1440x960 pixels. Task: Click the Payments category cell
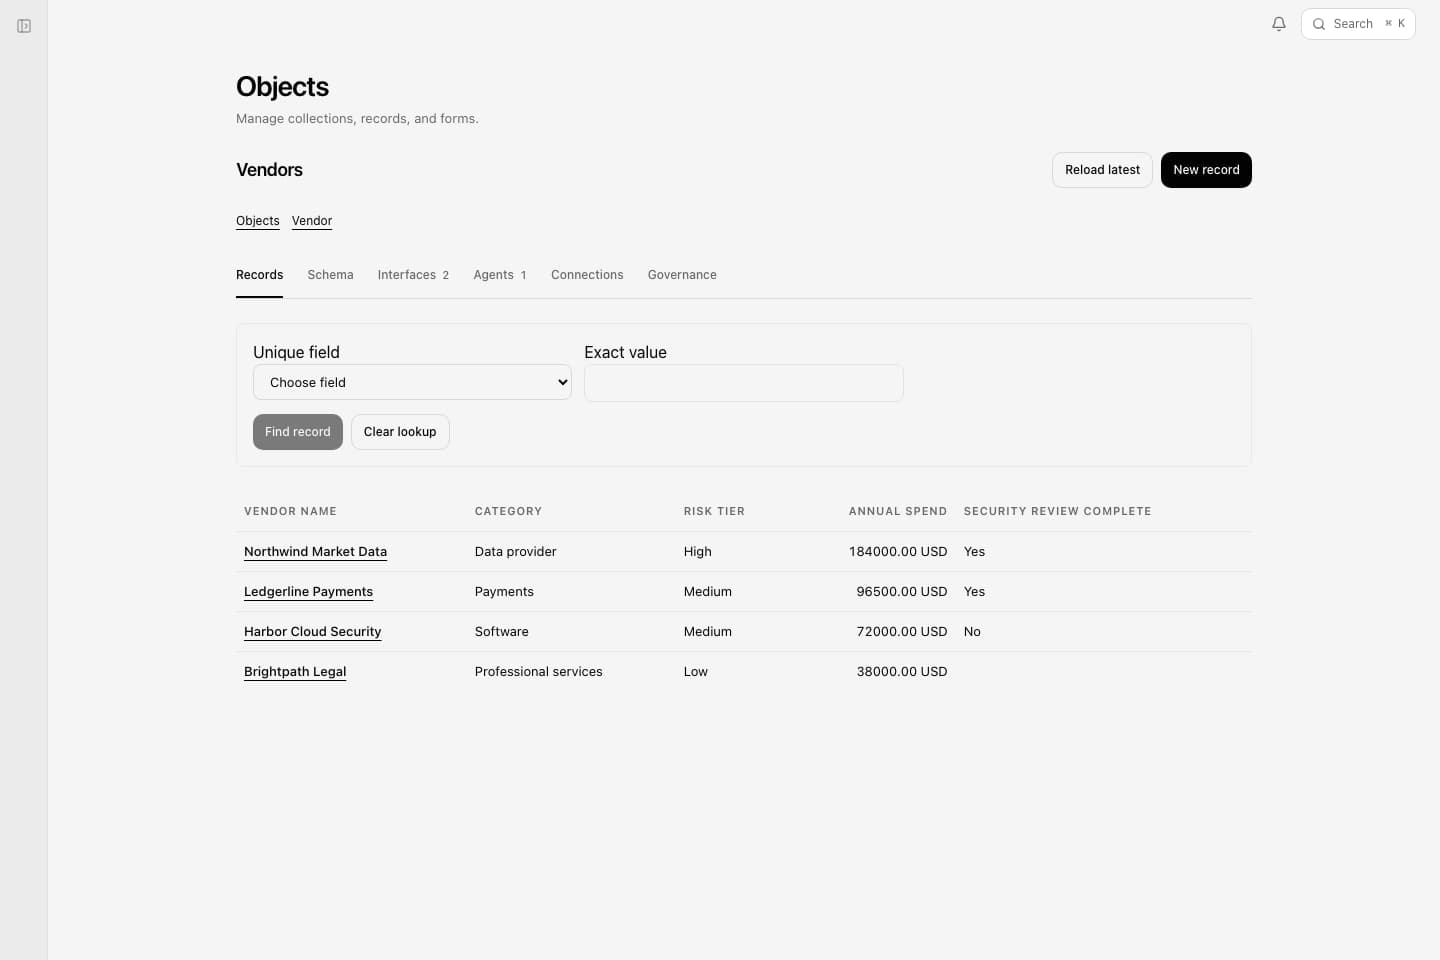click(504, 592)
